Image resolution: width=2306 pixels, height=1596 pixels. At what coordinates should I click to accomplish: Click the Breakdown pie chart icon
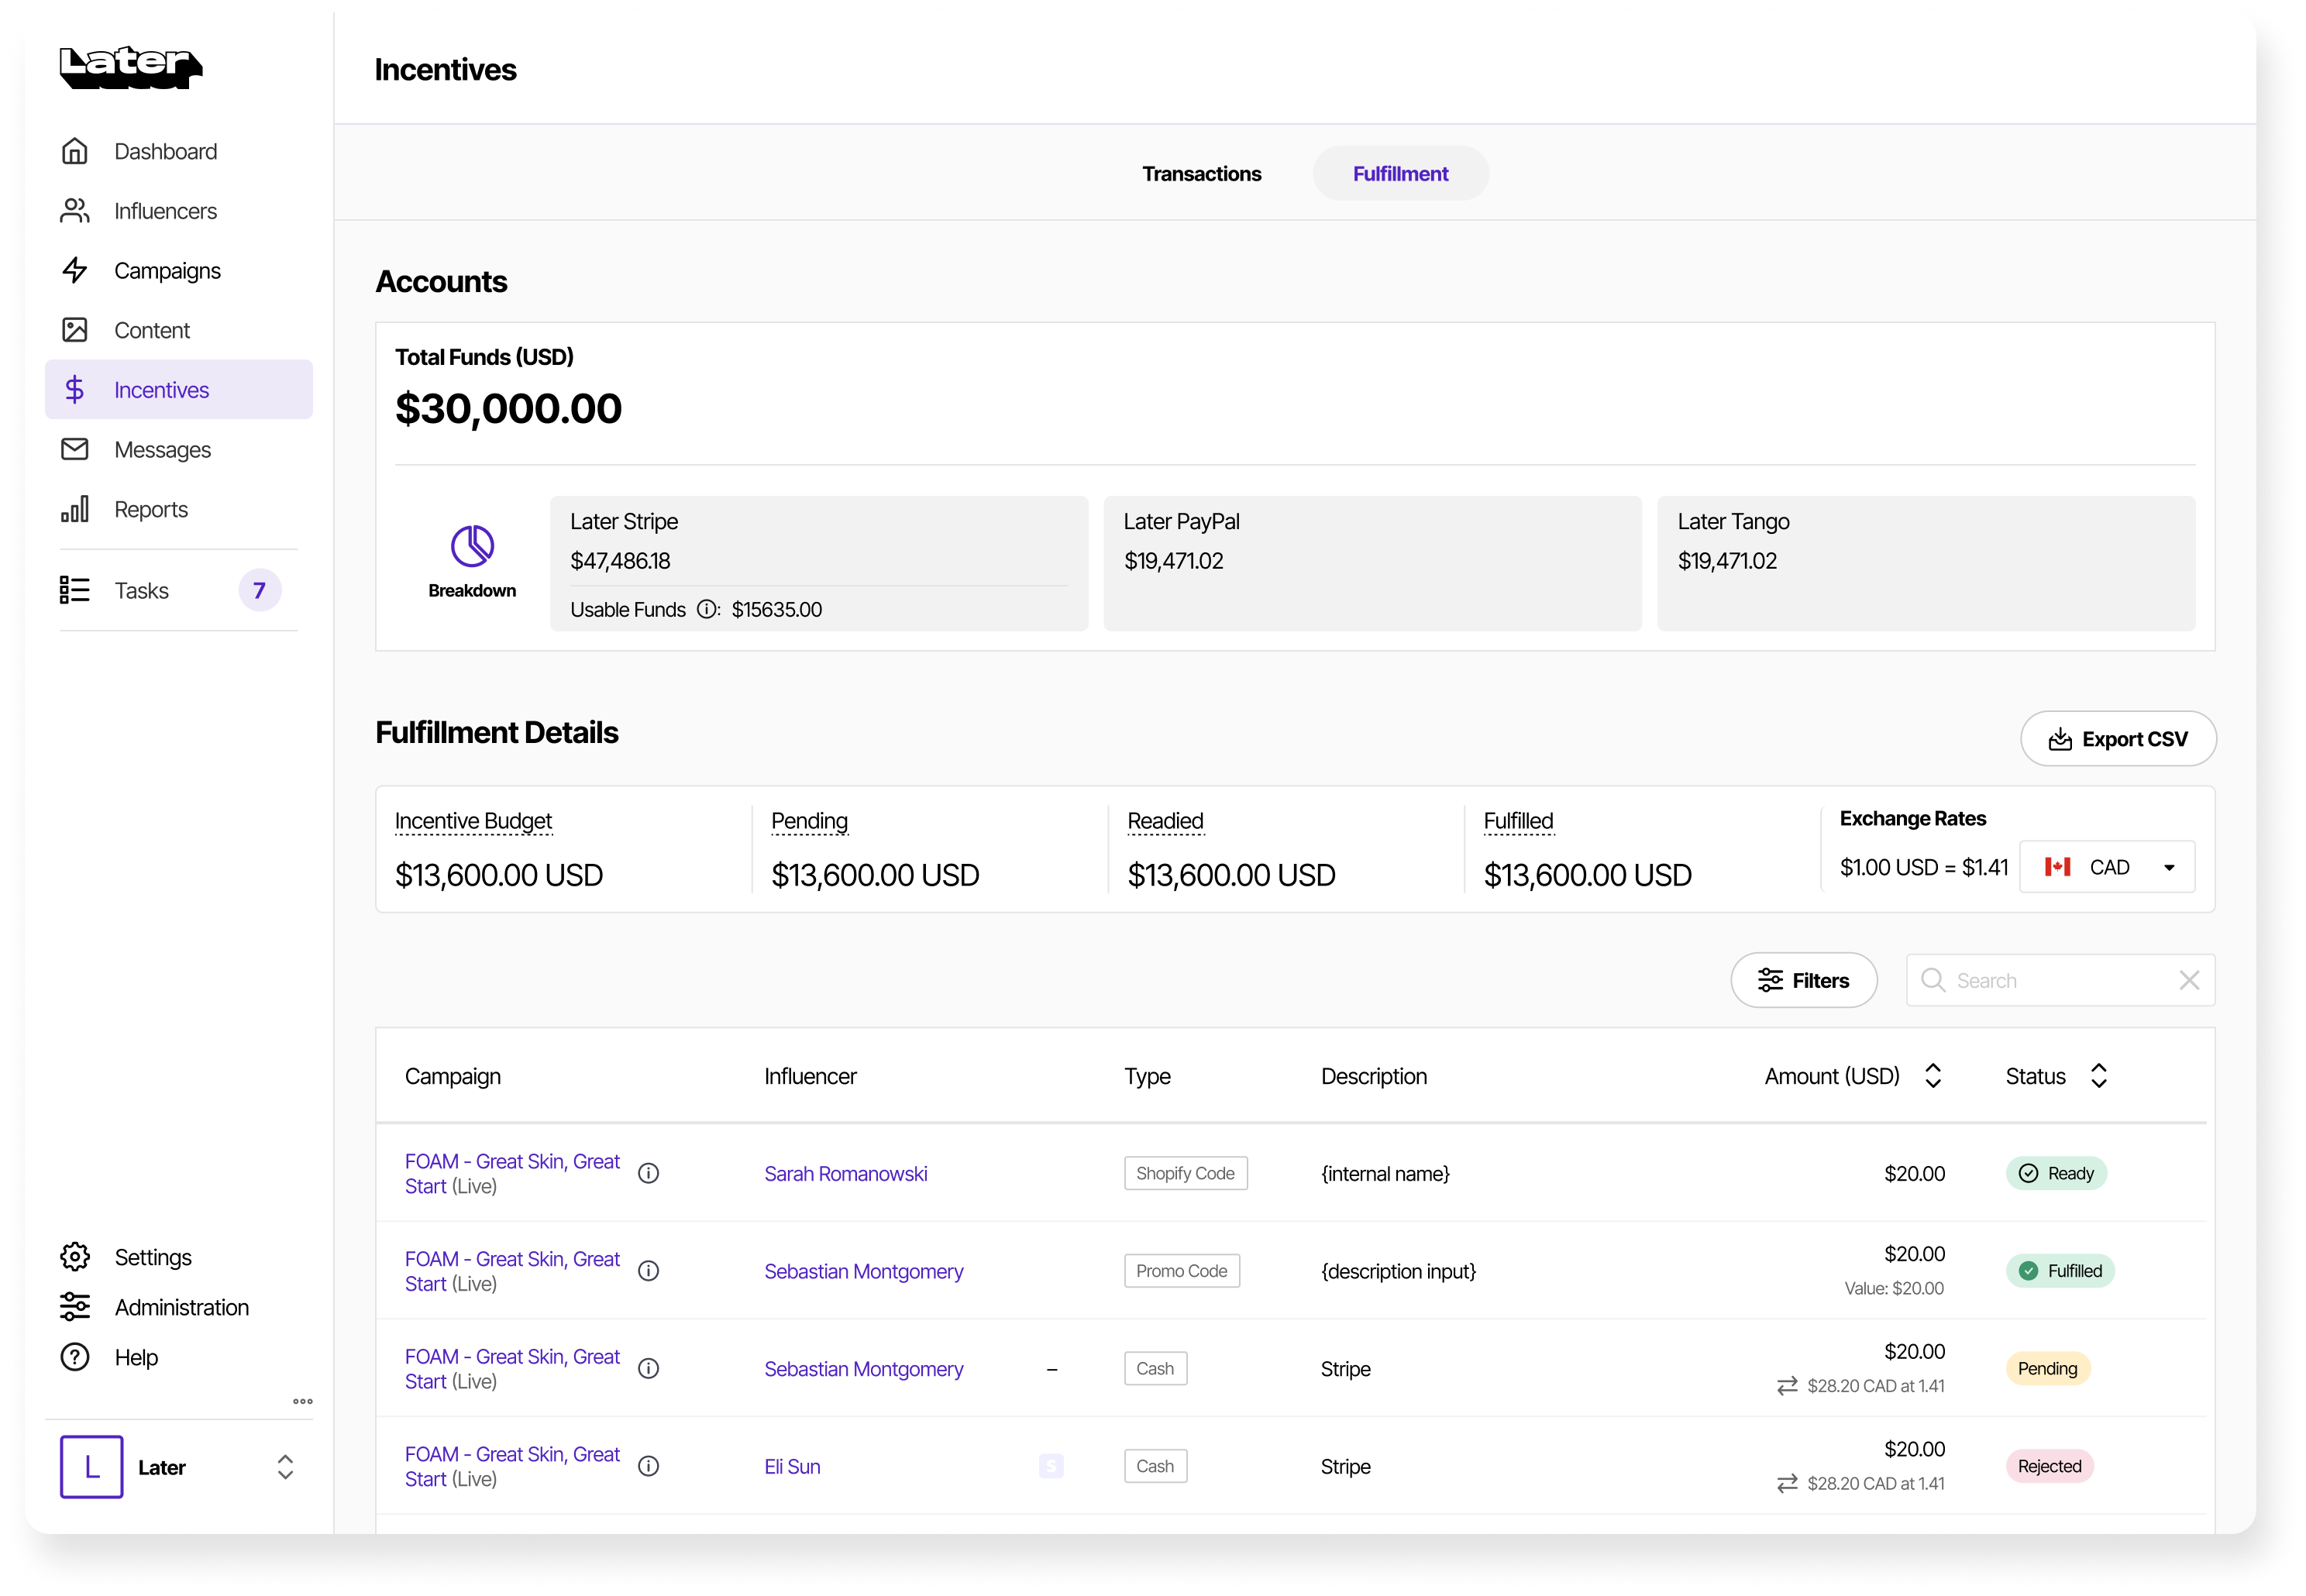472,546
